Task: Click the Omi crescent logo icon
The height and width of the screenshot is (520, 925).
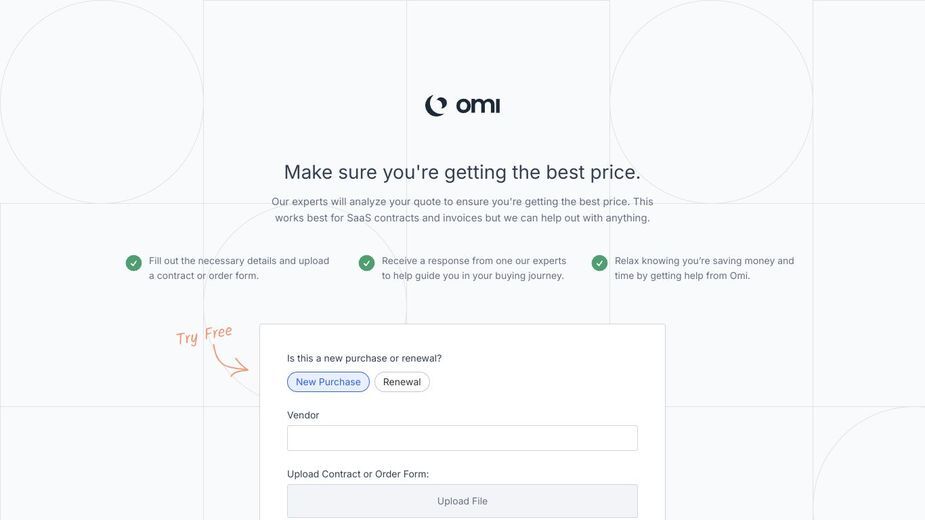Action: pyautogui.click(x=436, y=106)
